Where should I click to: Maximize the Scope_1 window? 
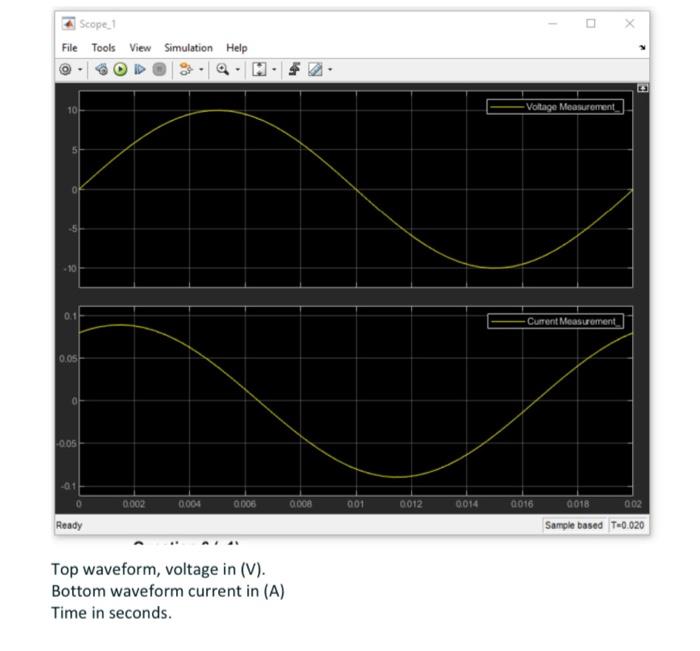pos(591,24)
